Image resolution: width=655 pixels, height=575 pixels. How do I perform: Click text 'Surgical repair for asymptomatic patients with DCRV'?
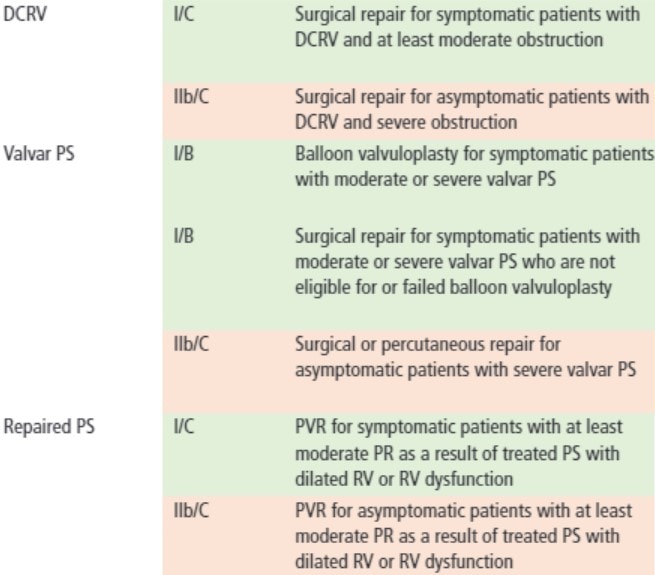(472, 109)
